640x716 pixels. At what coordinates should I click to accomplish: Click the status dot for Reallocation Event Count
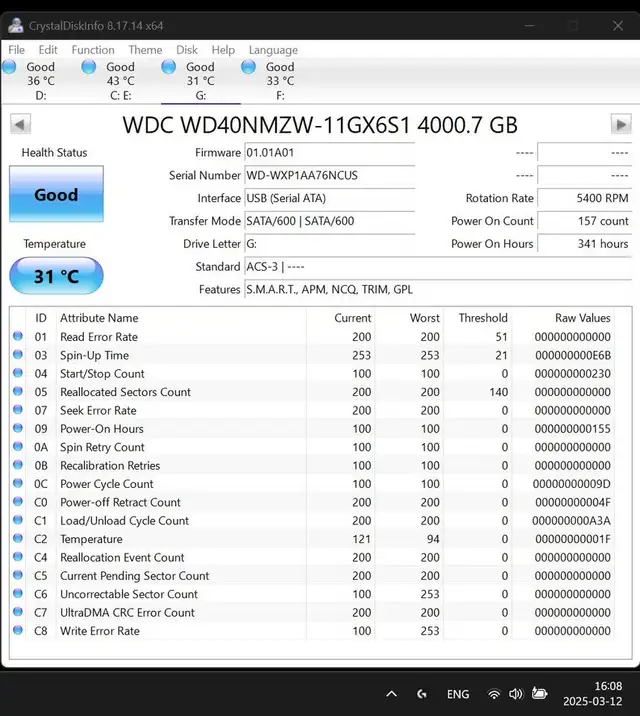pos(18,557)
